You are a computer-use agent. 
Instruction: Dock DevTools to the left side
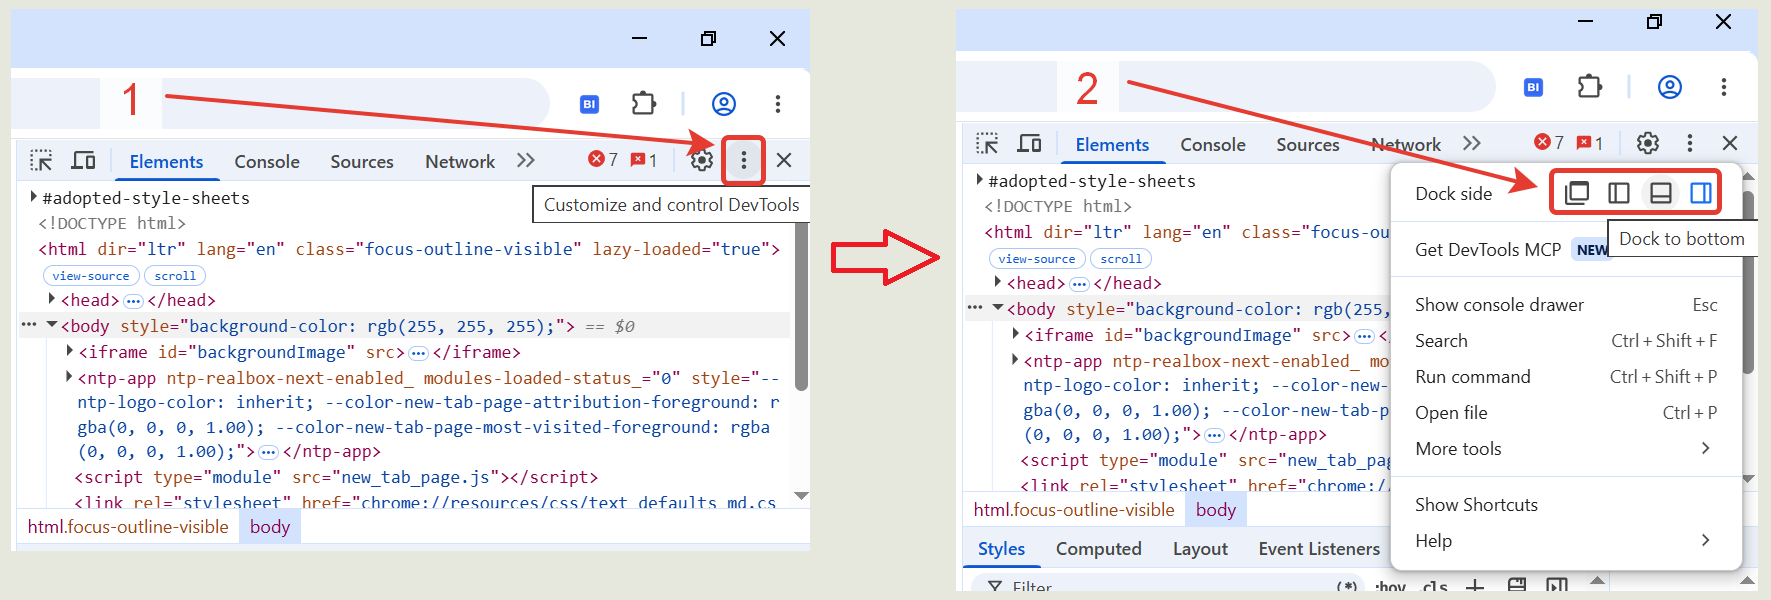[1619, 193]
